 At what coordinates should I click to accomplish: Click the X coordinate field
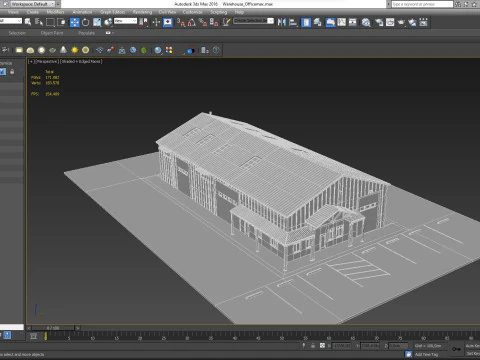click(x=342, y=346)
